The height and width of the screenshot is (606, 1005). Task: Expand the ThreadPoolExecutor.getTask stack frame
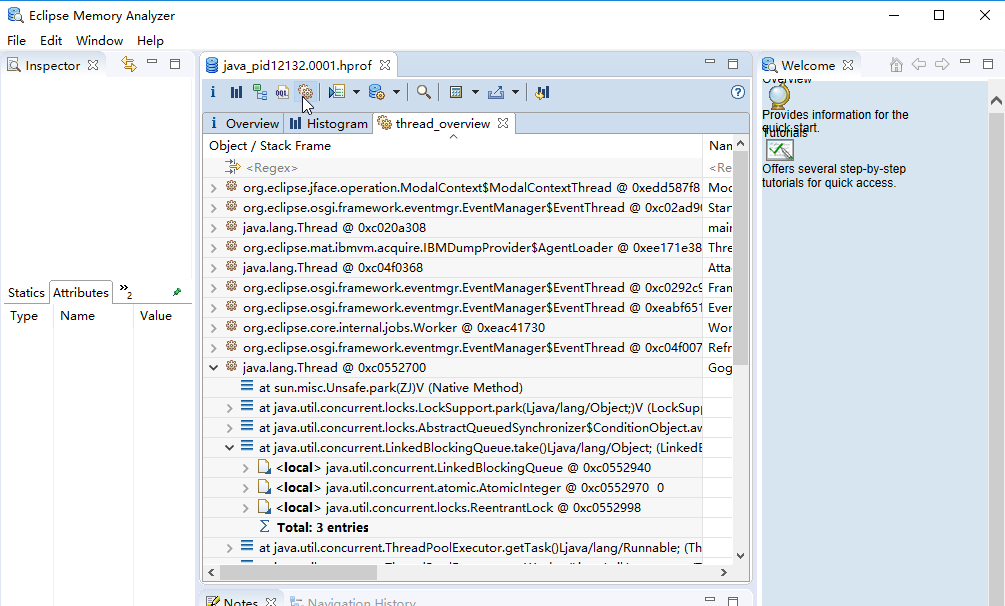[x=229, y=548]
